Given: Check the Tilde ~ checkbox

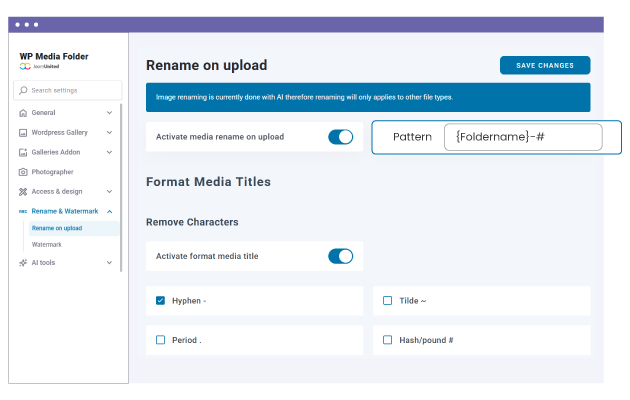Looking at the screenshot, I should 387,300.
